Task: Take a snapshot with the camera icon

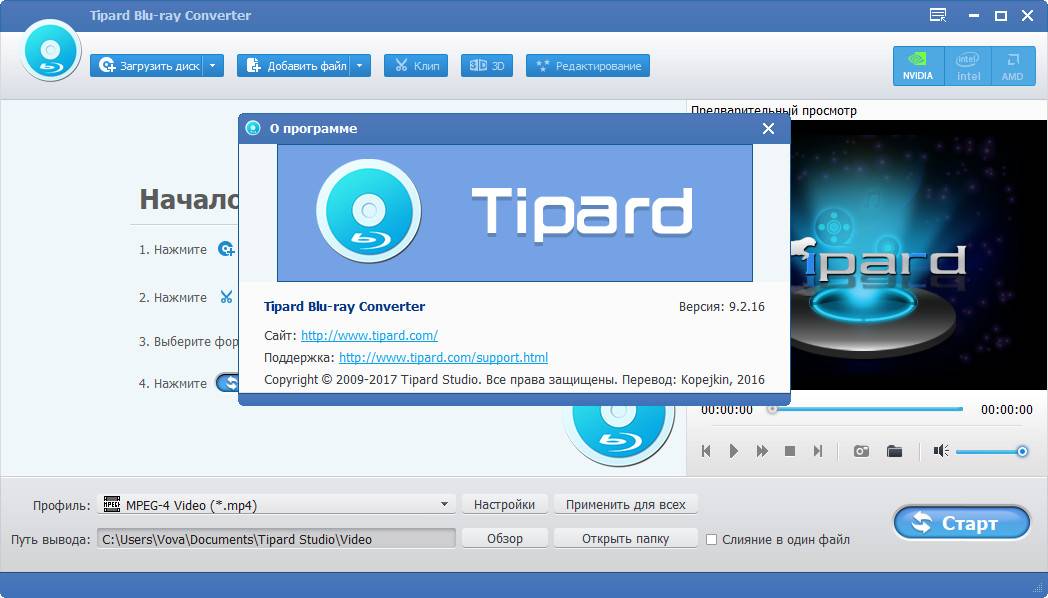Action: 862,451
